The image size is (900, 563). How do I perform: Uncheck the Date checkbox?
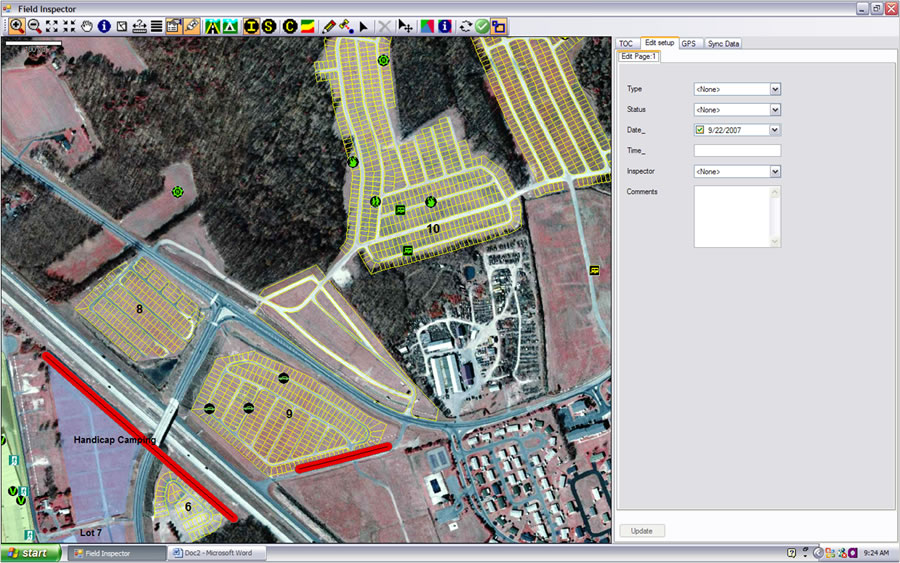pos(699,130)
